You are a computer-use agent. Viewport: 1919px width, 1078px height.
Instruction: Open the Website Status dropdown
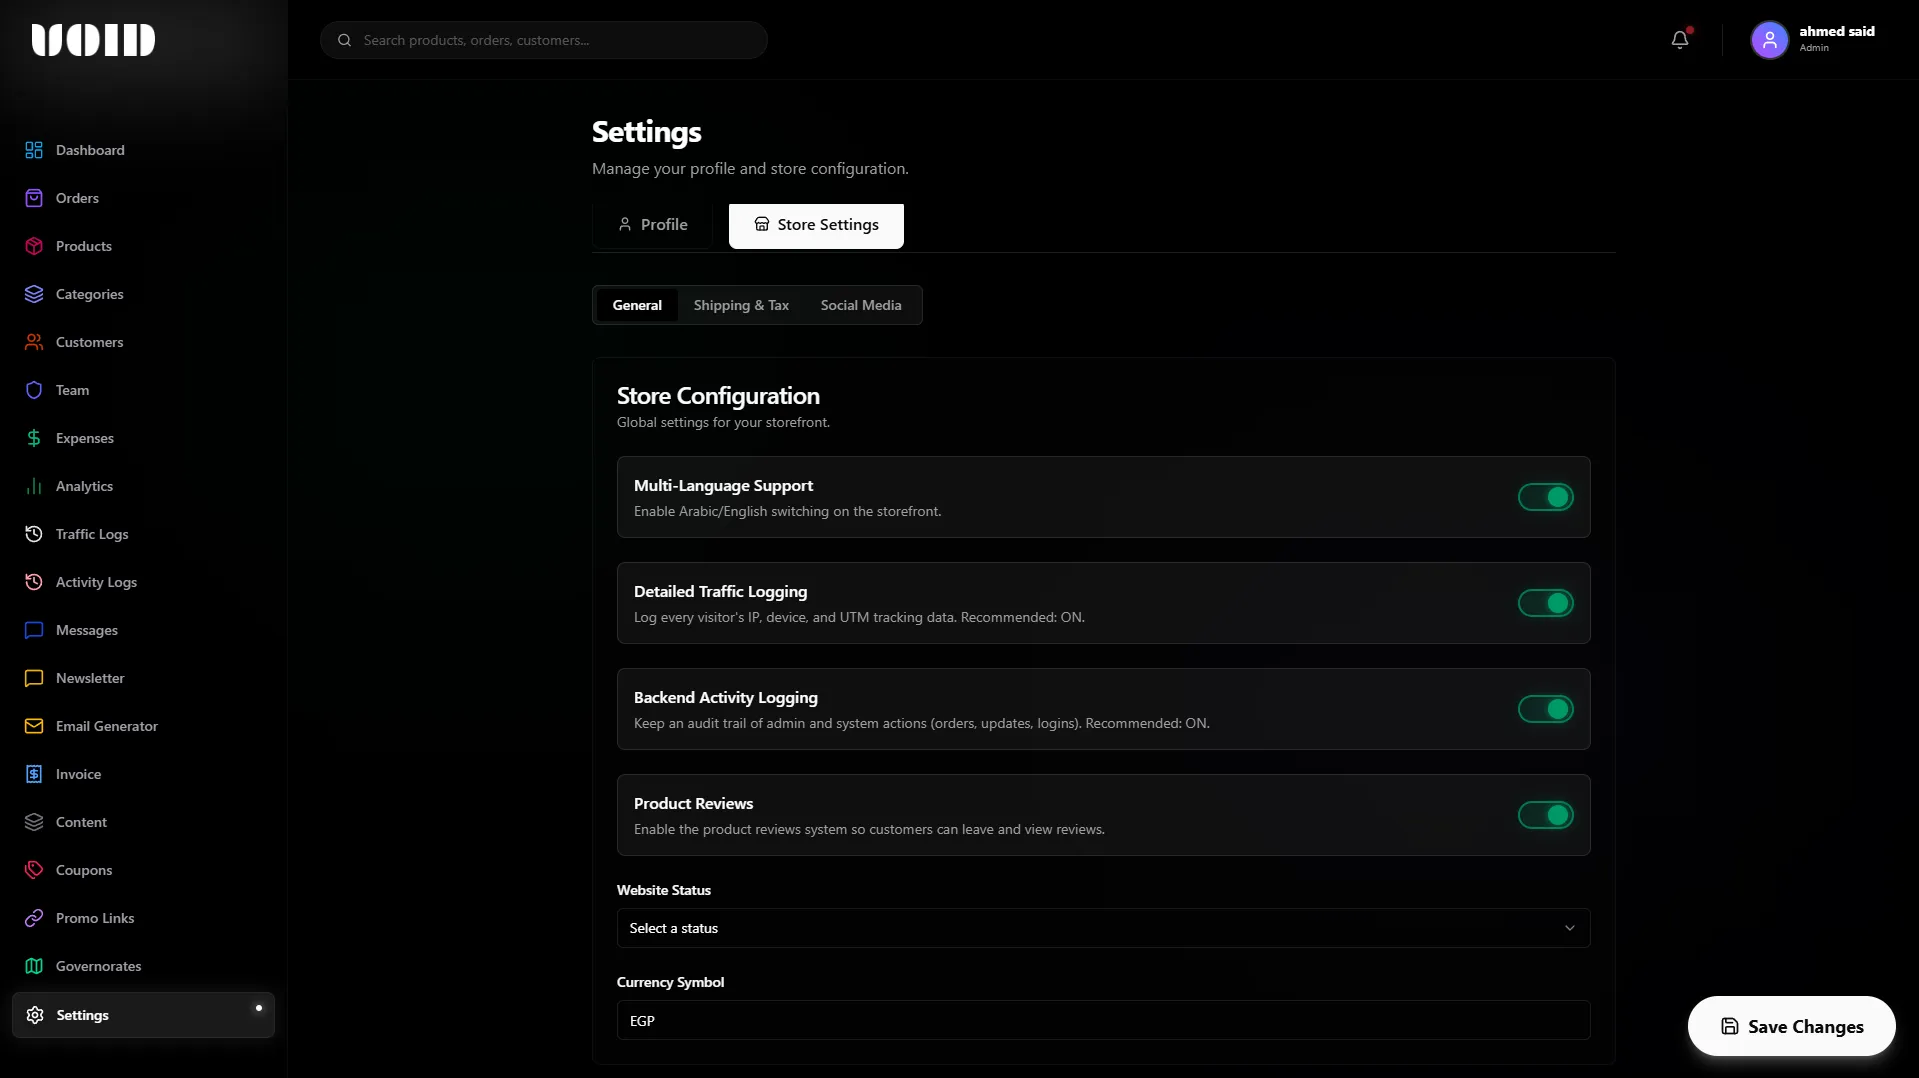pyautogui.click(x=1103, y=928)
